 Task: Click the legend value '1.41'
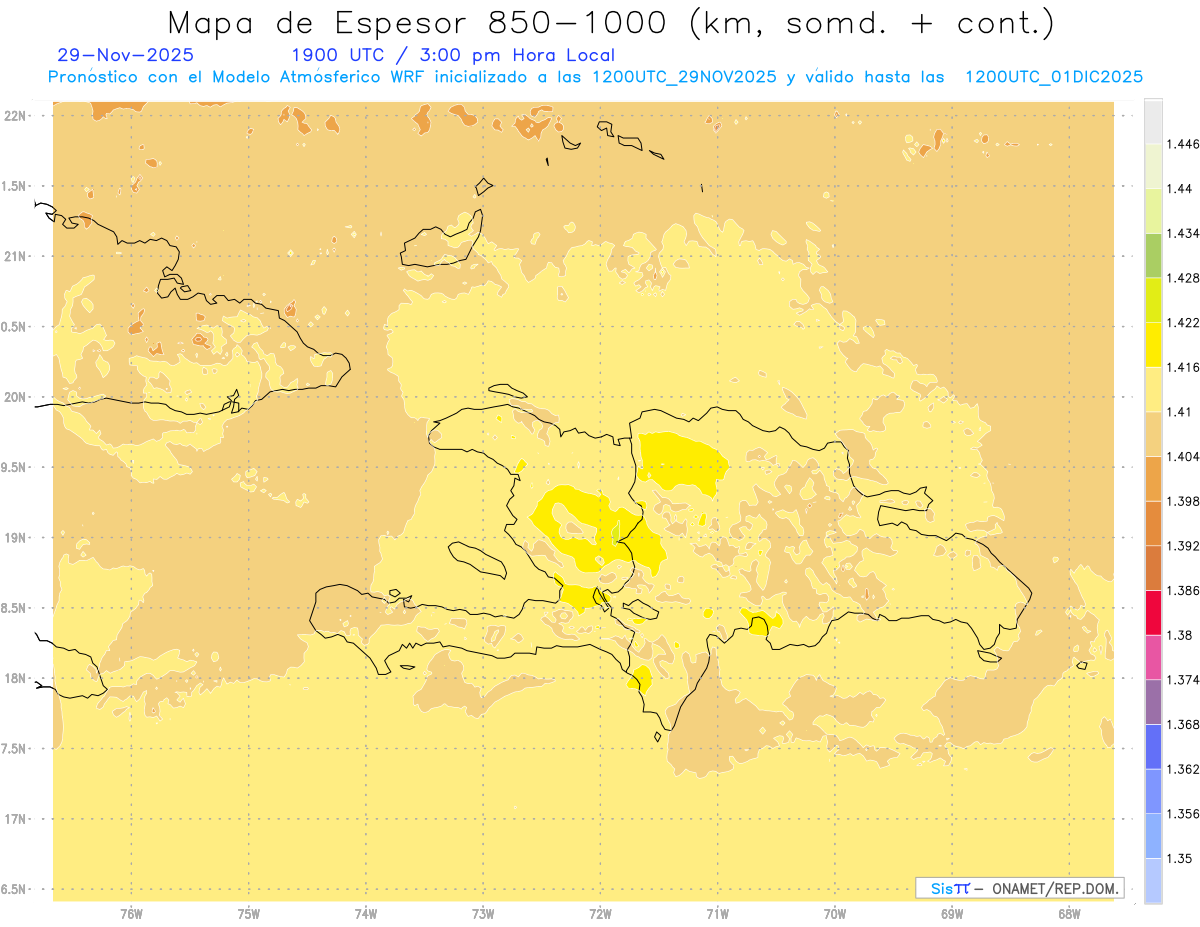pyautogui.click(x=1180, y=412)
